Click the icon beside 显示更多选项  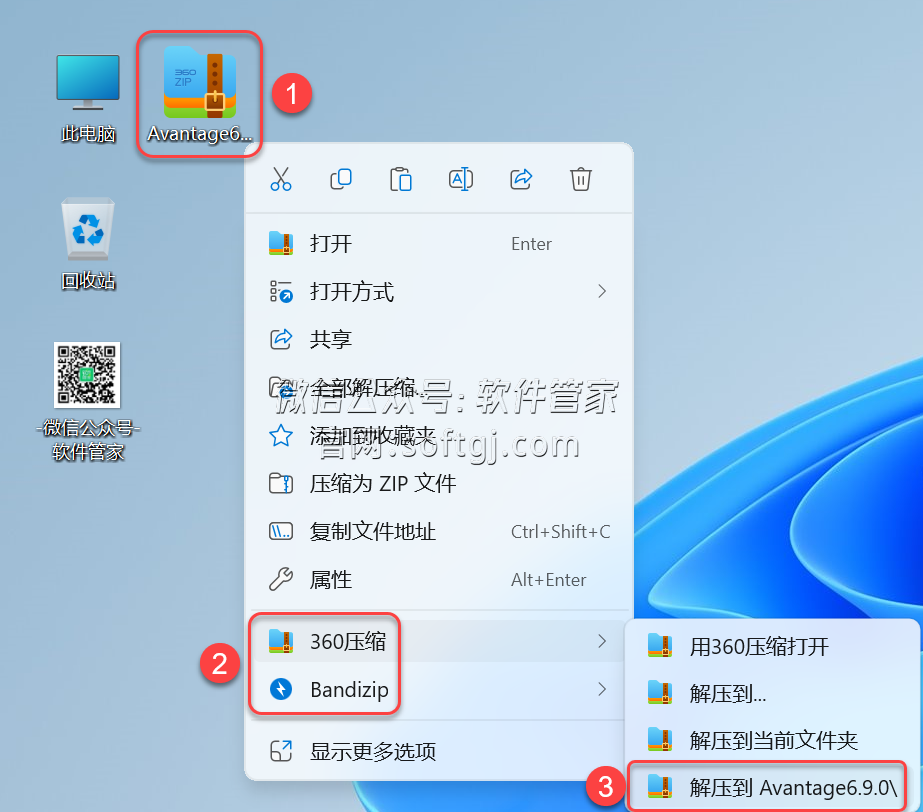pos(281,751)
